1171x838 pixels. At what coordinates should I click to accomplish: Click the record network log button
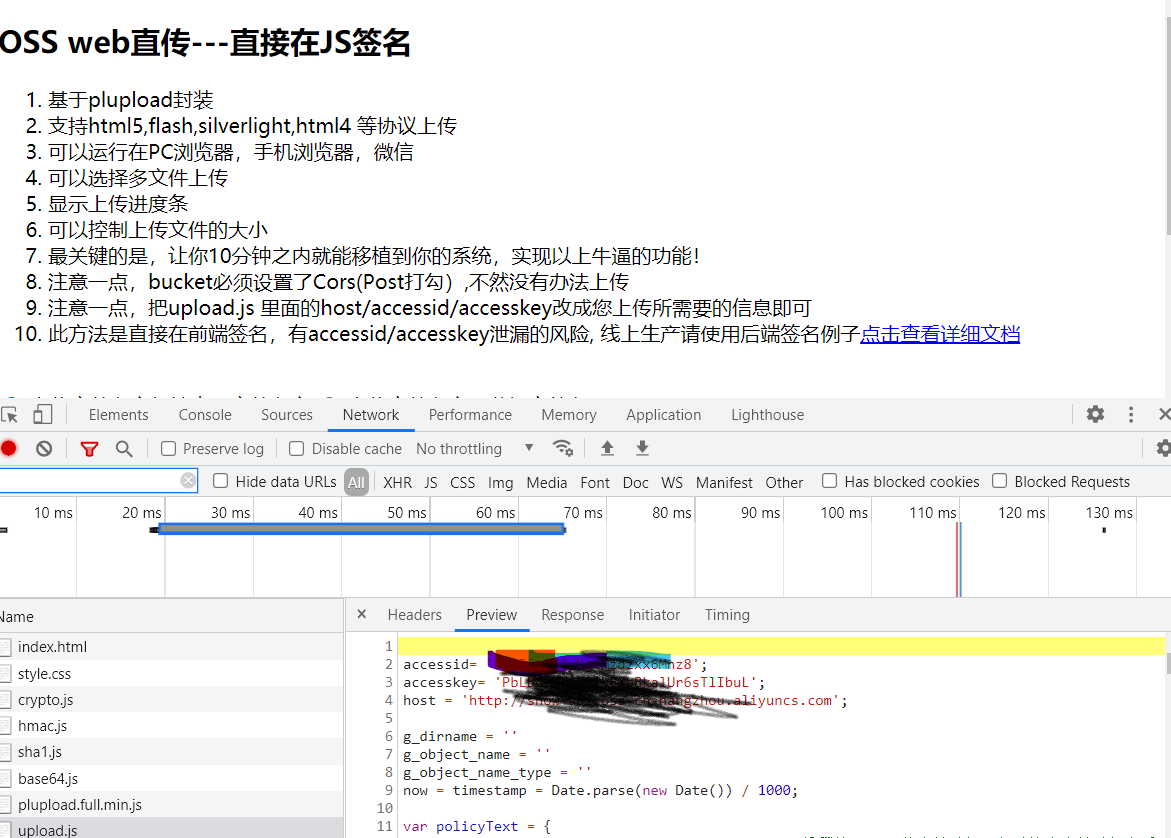coord(10,448)
